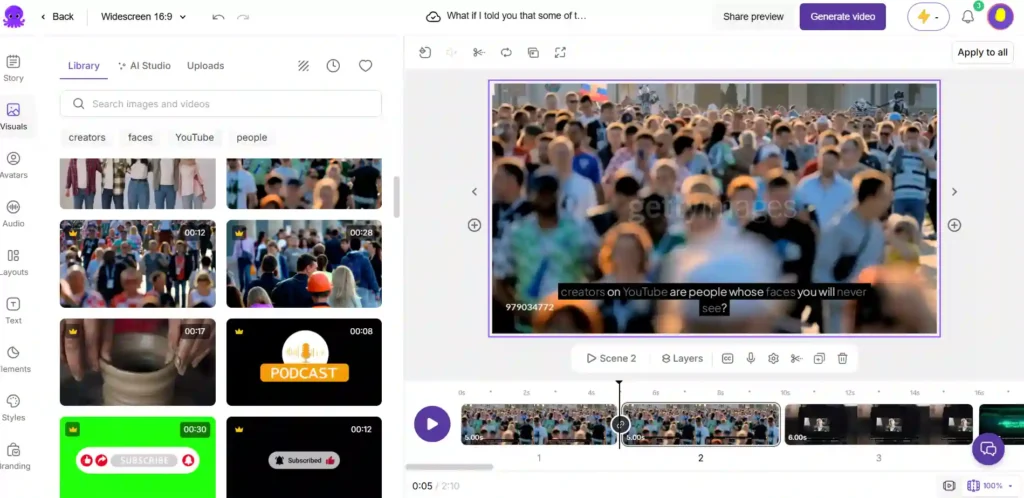Click scissors split icon in scene bar
The height and width of the screenshot is (498, 1024).
796,358
